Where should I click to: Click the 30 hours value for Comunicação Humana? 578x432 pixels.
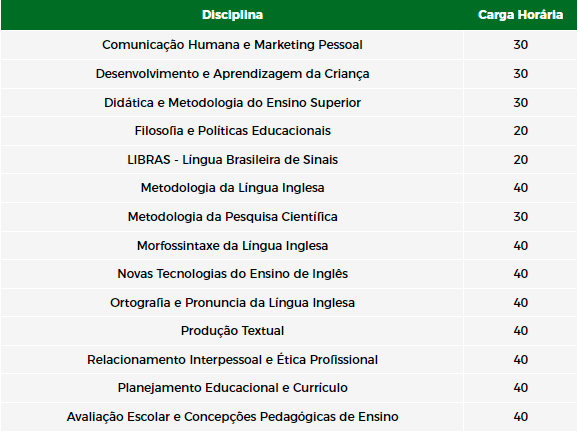click(x=520, y=45)
